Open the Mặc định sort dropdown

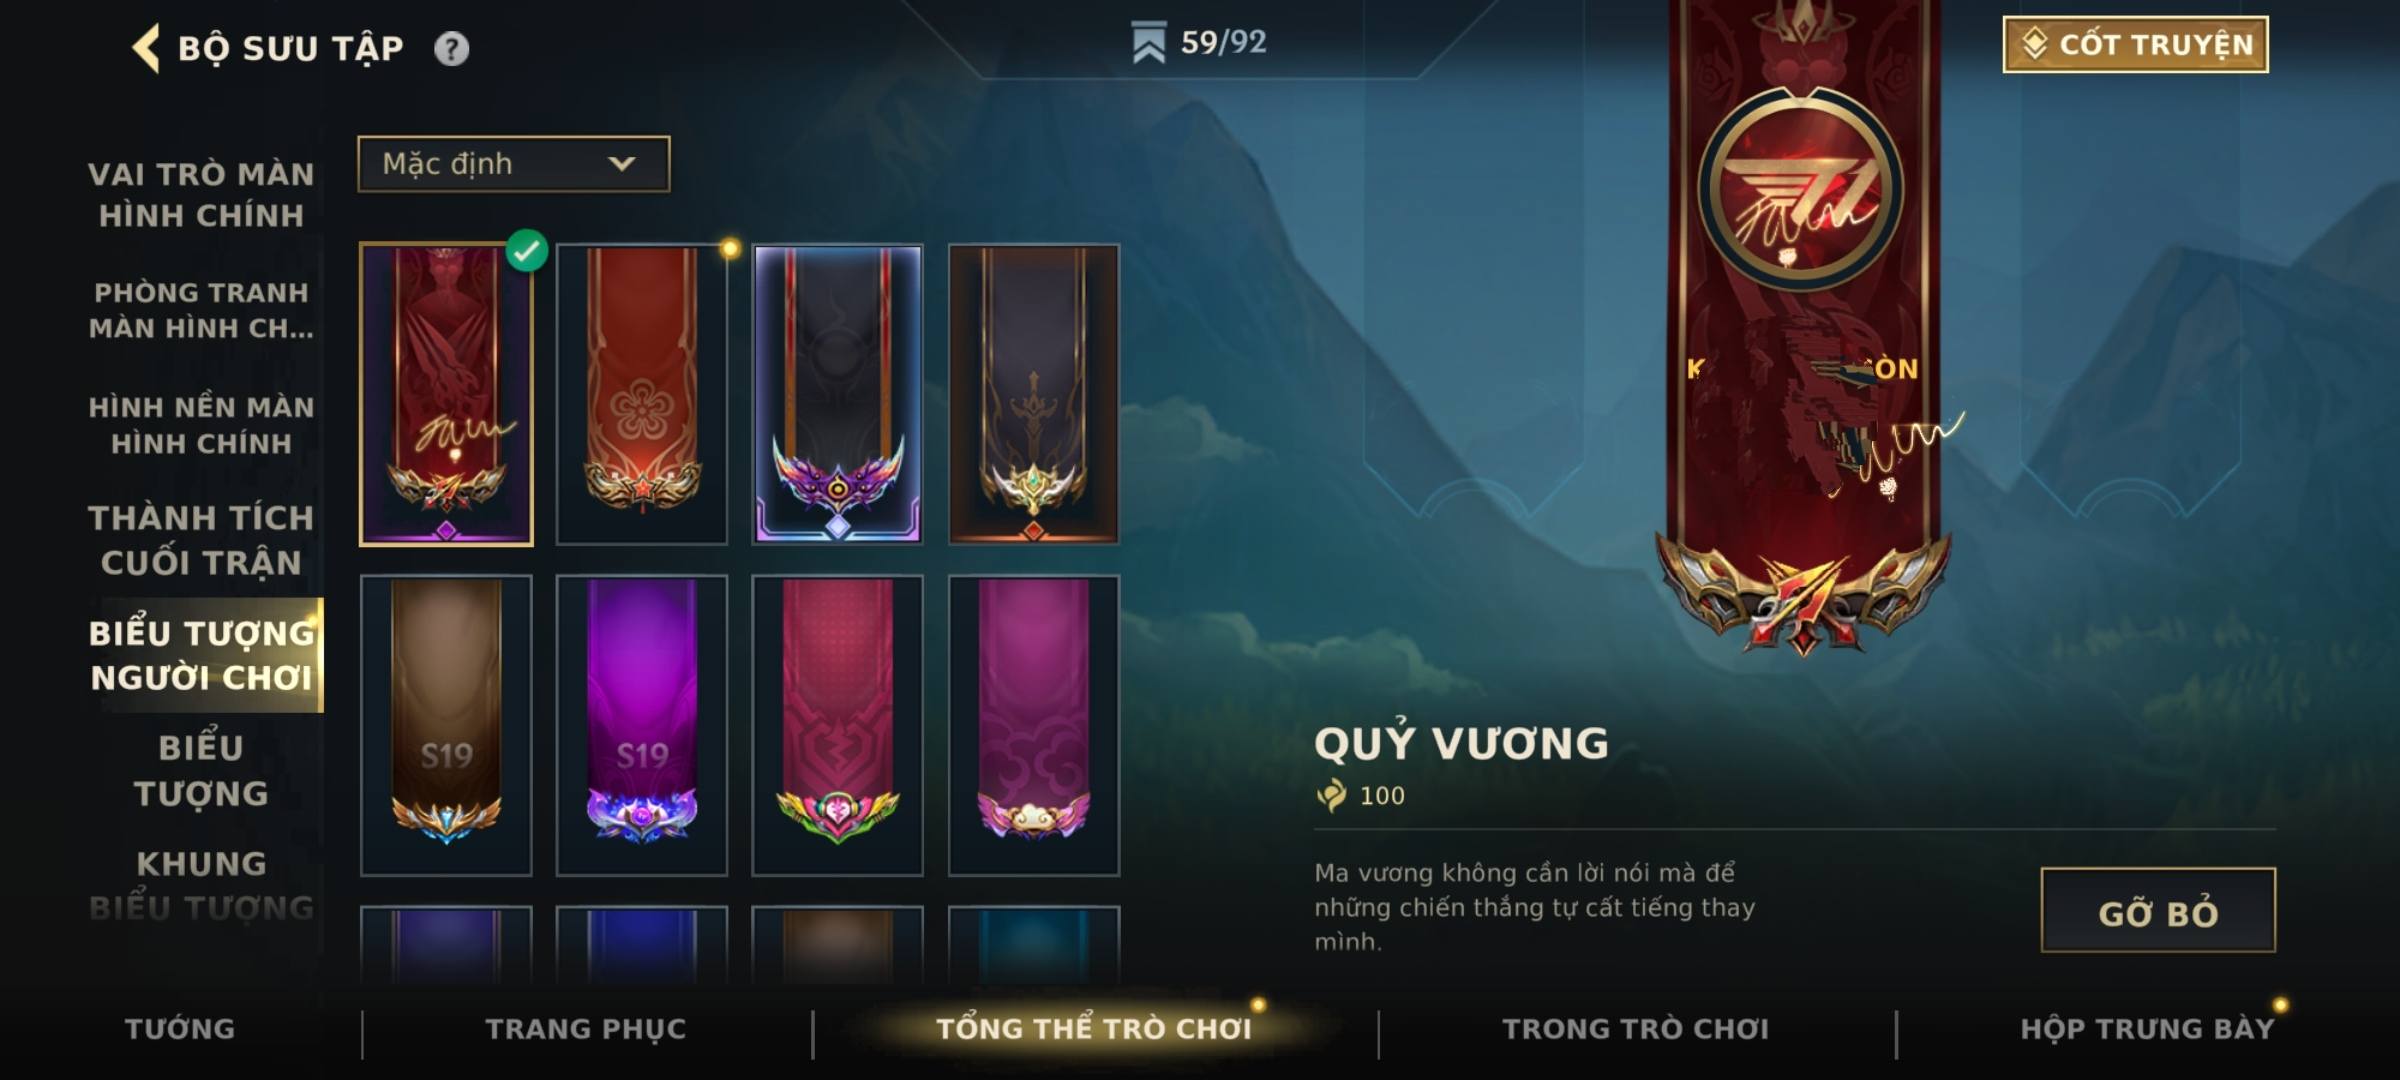point(514,164)
